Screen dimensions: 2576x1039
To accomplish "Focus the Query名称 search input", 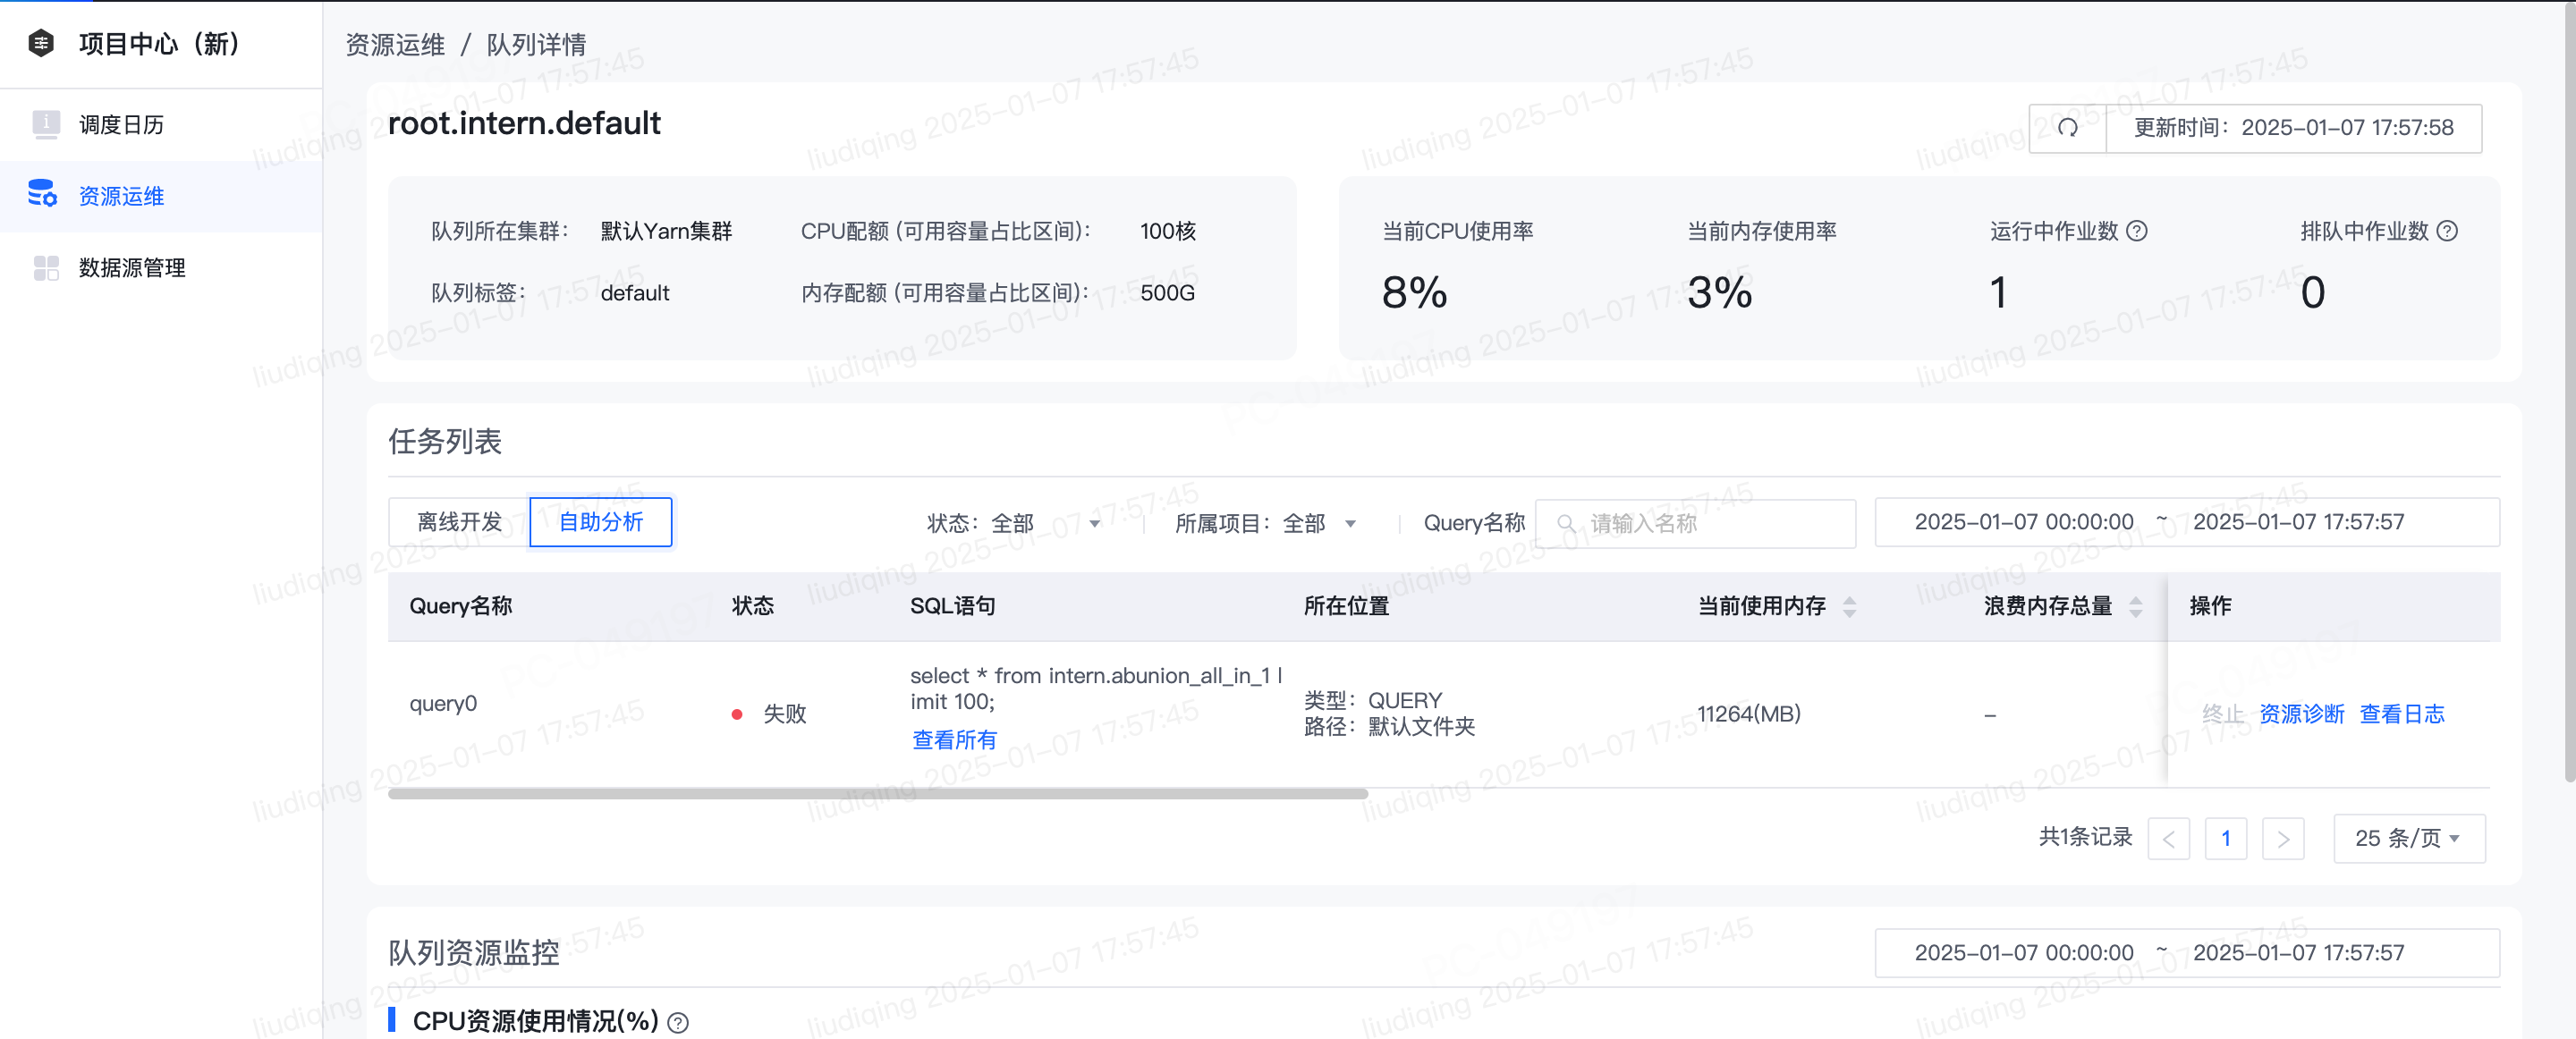I will (x=1695, y=523).
